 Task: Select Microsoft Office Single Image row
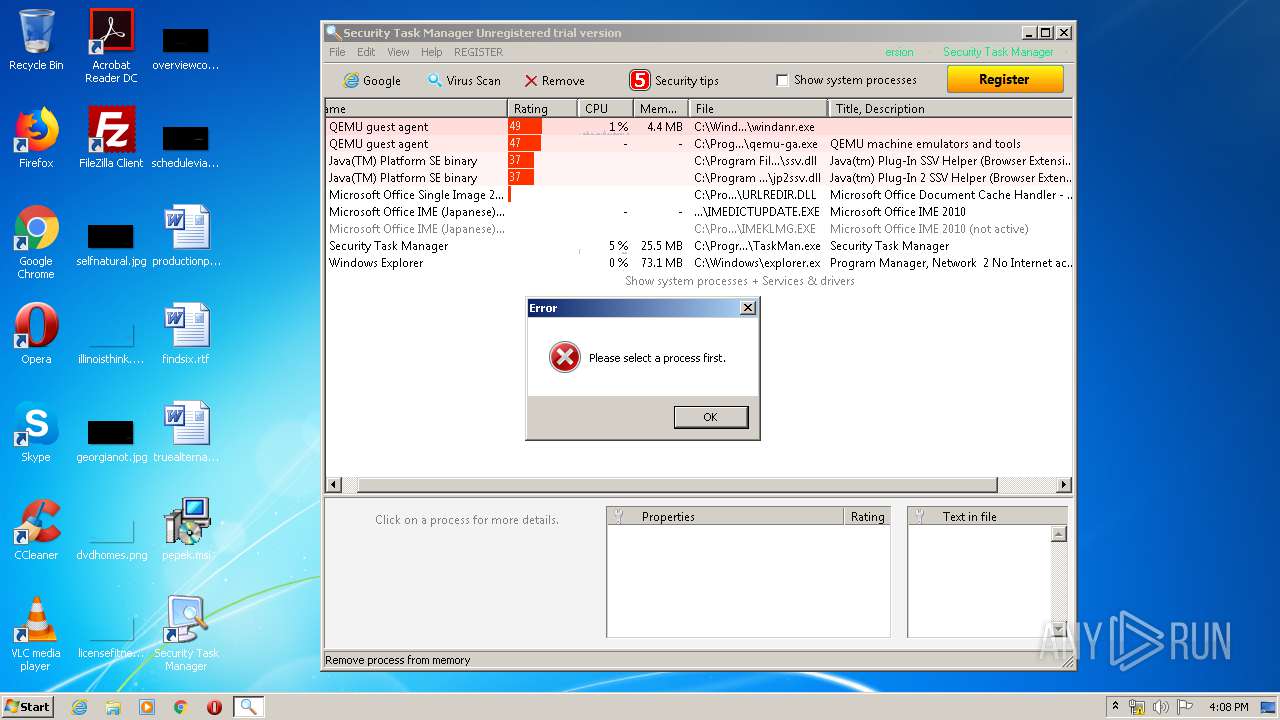tap(699, 195)
